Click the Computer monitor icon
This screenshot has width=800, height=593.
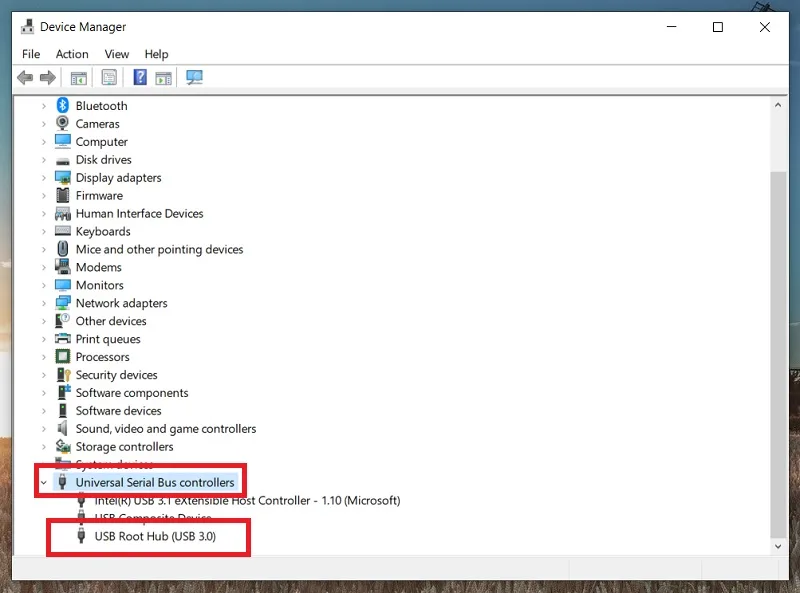[63, 141]
